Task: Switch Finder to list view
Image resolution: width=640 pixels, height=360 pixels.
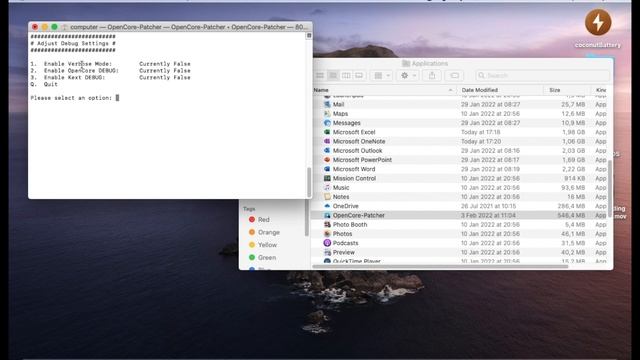Action: coord(333,76)
